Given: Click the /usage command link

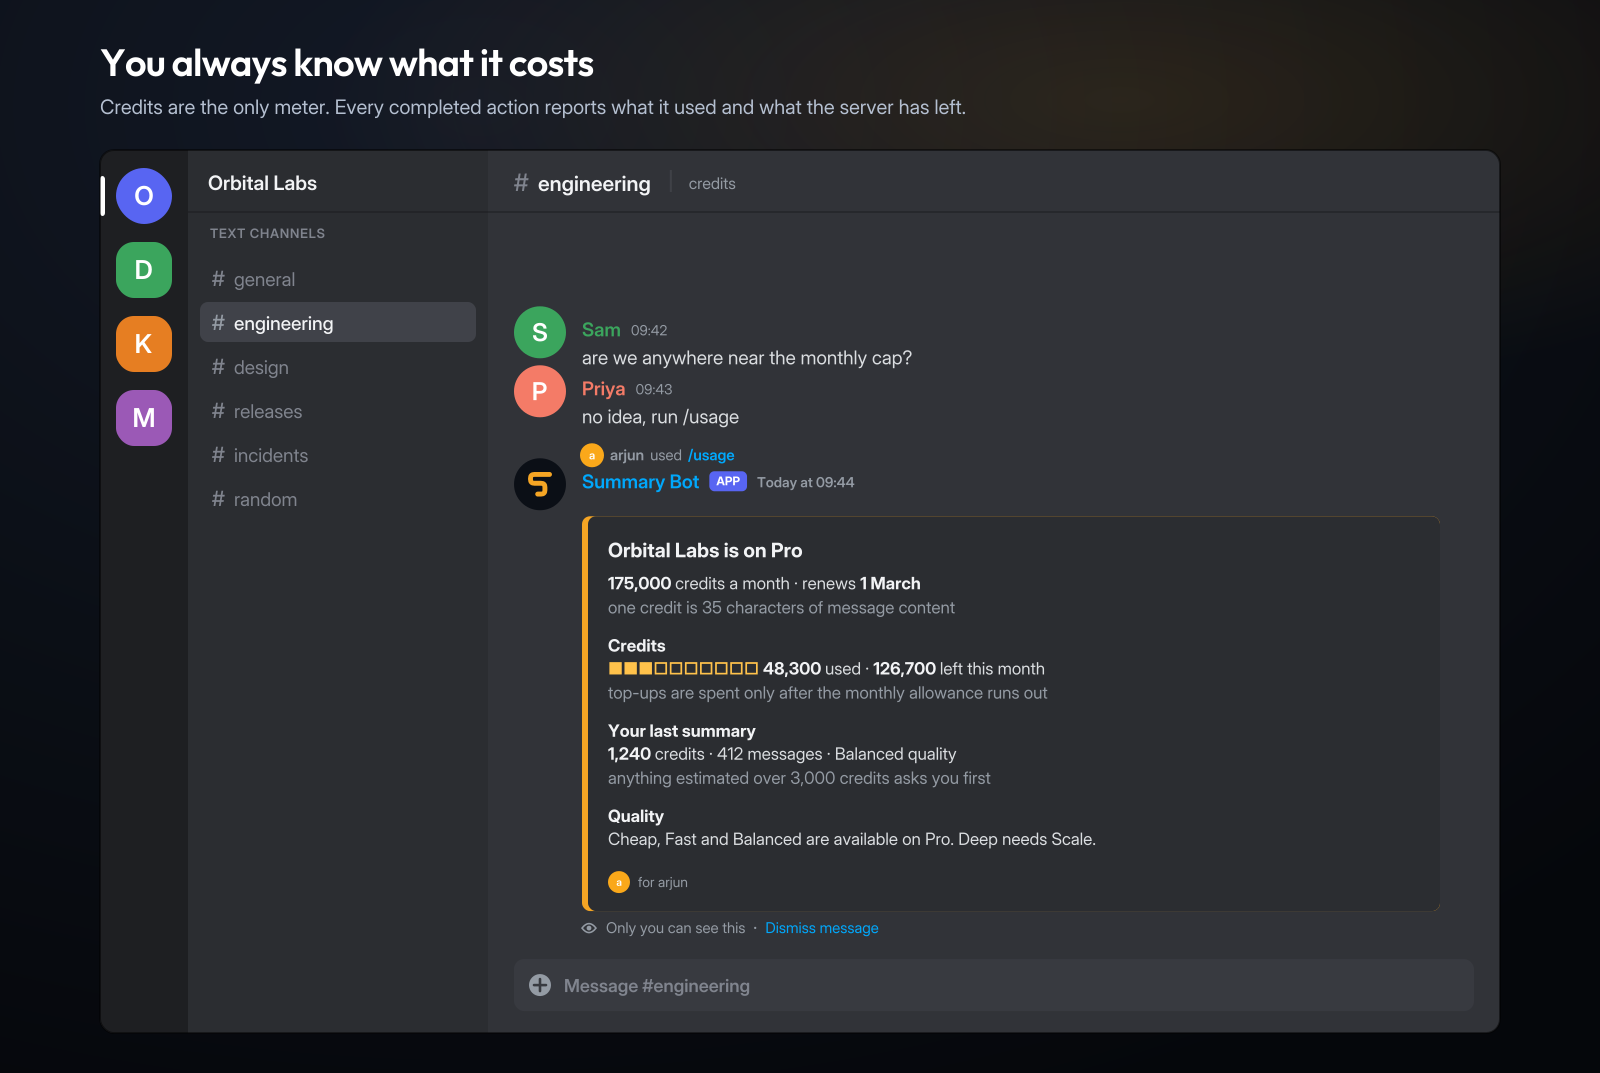Looking at the screenshot, I should tap(711, 455).
